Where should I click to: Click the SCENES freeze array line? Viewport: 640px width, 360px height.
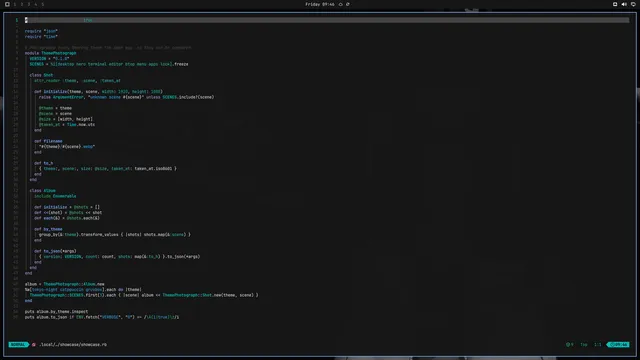(109, 64)
